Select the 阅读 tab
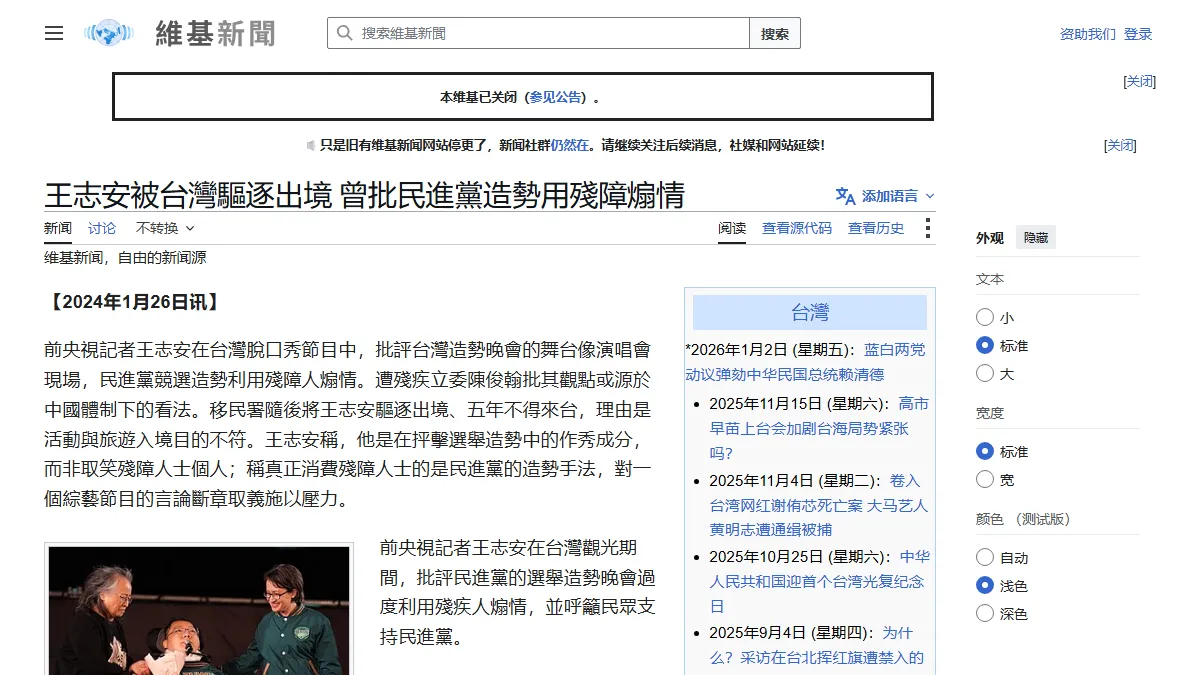 (x=732, y=228)
